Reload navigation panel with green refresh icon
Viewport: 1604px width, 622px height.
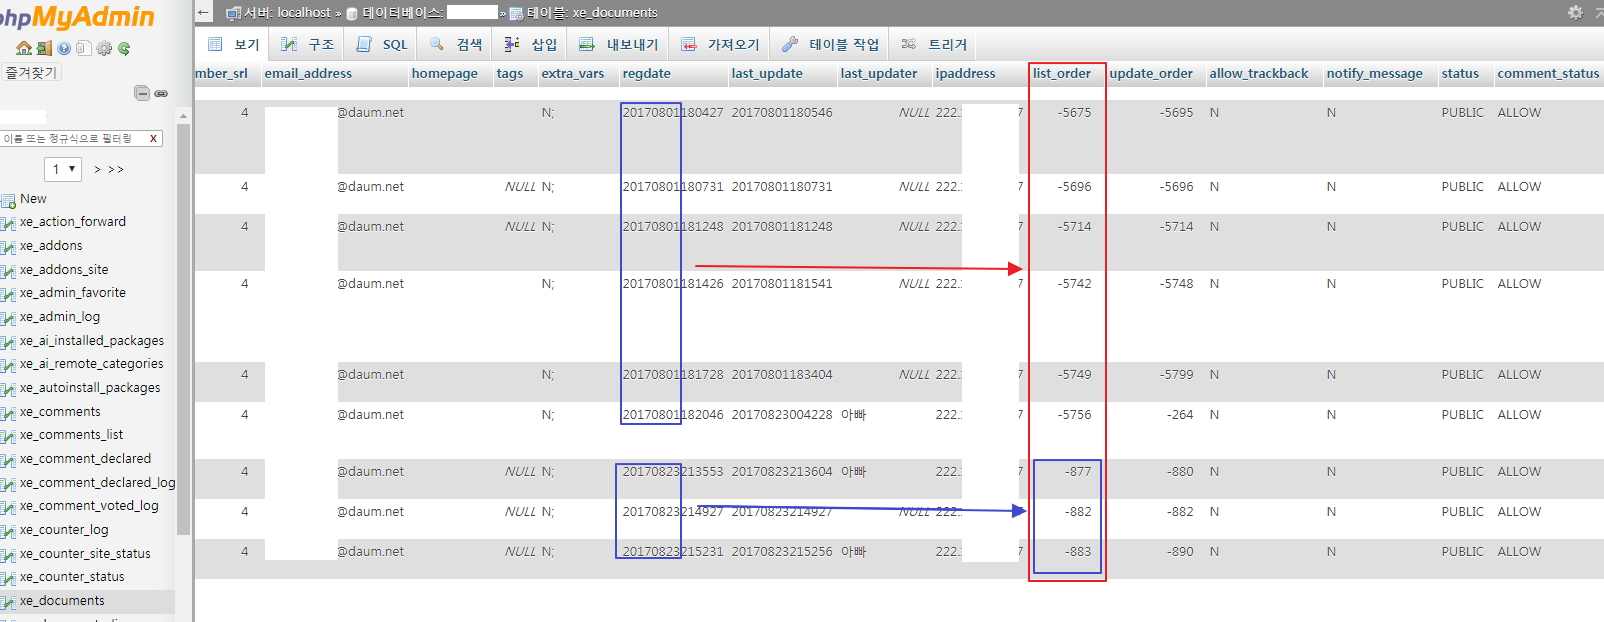tap(124, 48)
